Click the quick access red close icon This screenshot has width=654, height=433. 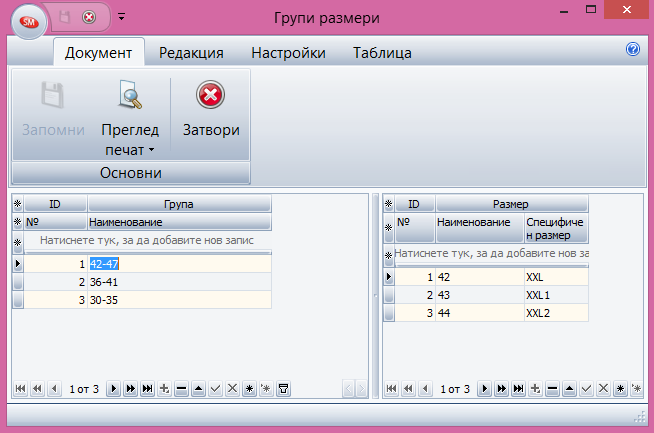tap(88, 17)
